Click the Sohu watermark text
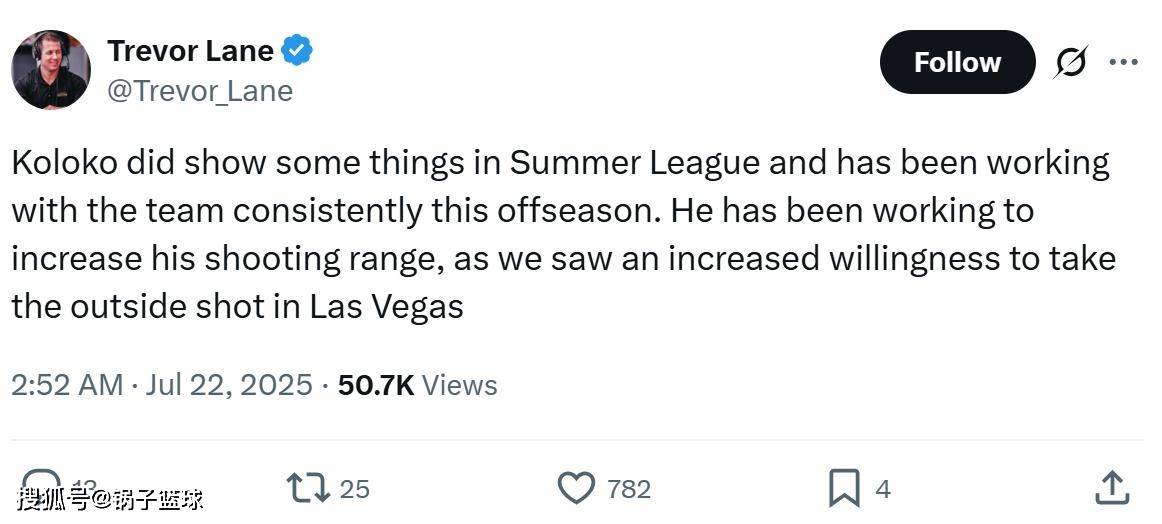This screenshot has width=1162, height=524. pos(110,500)
